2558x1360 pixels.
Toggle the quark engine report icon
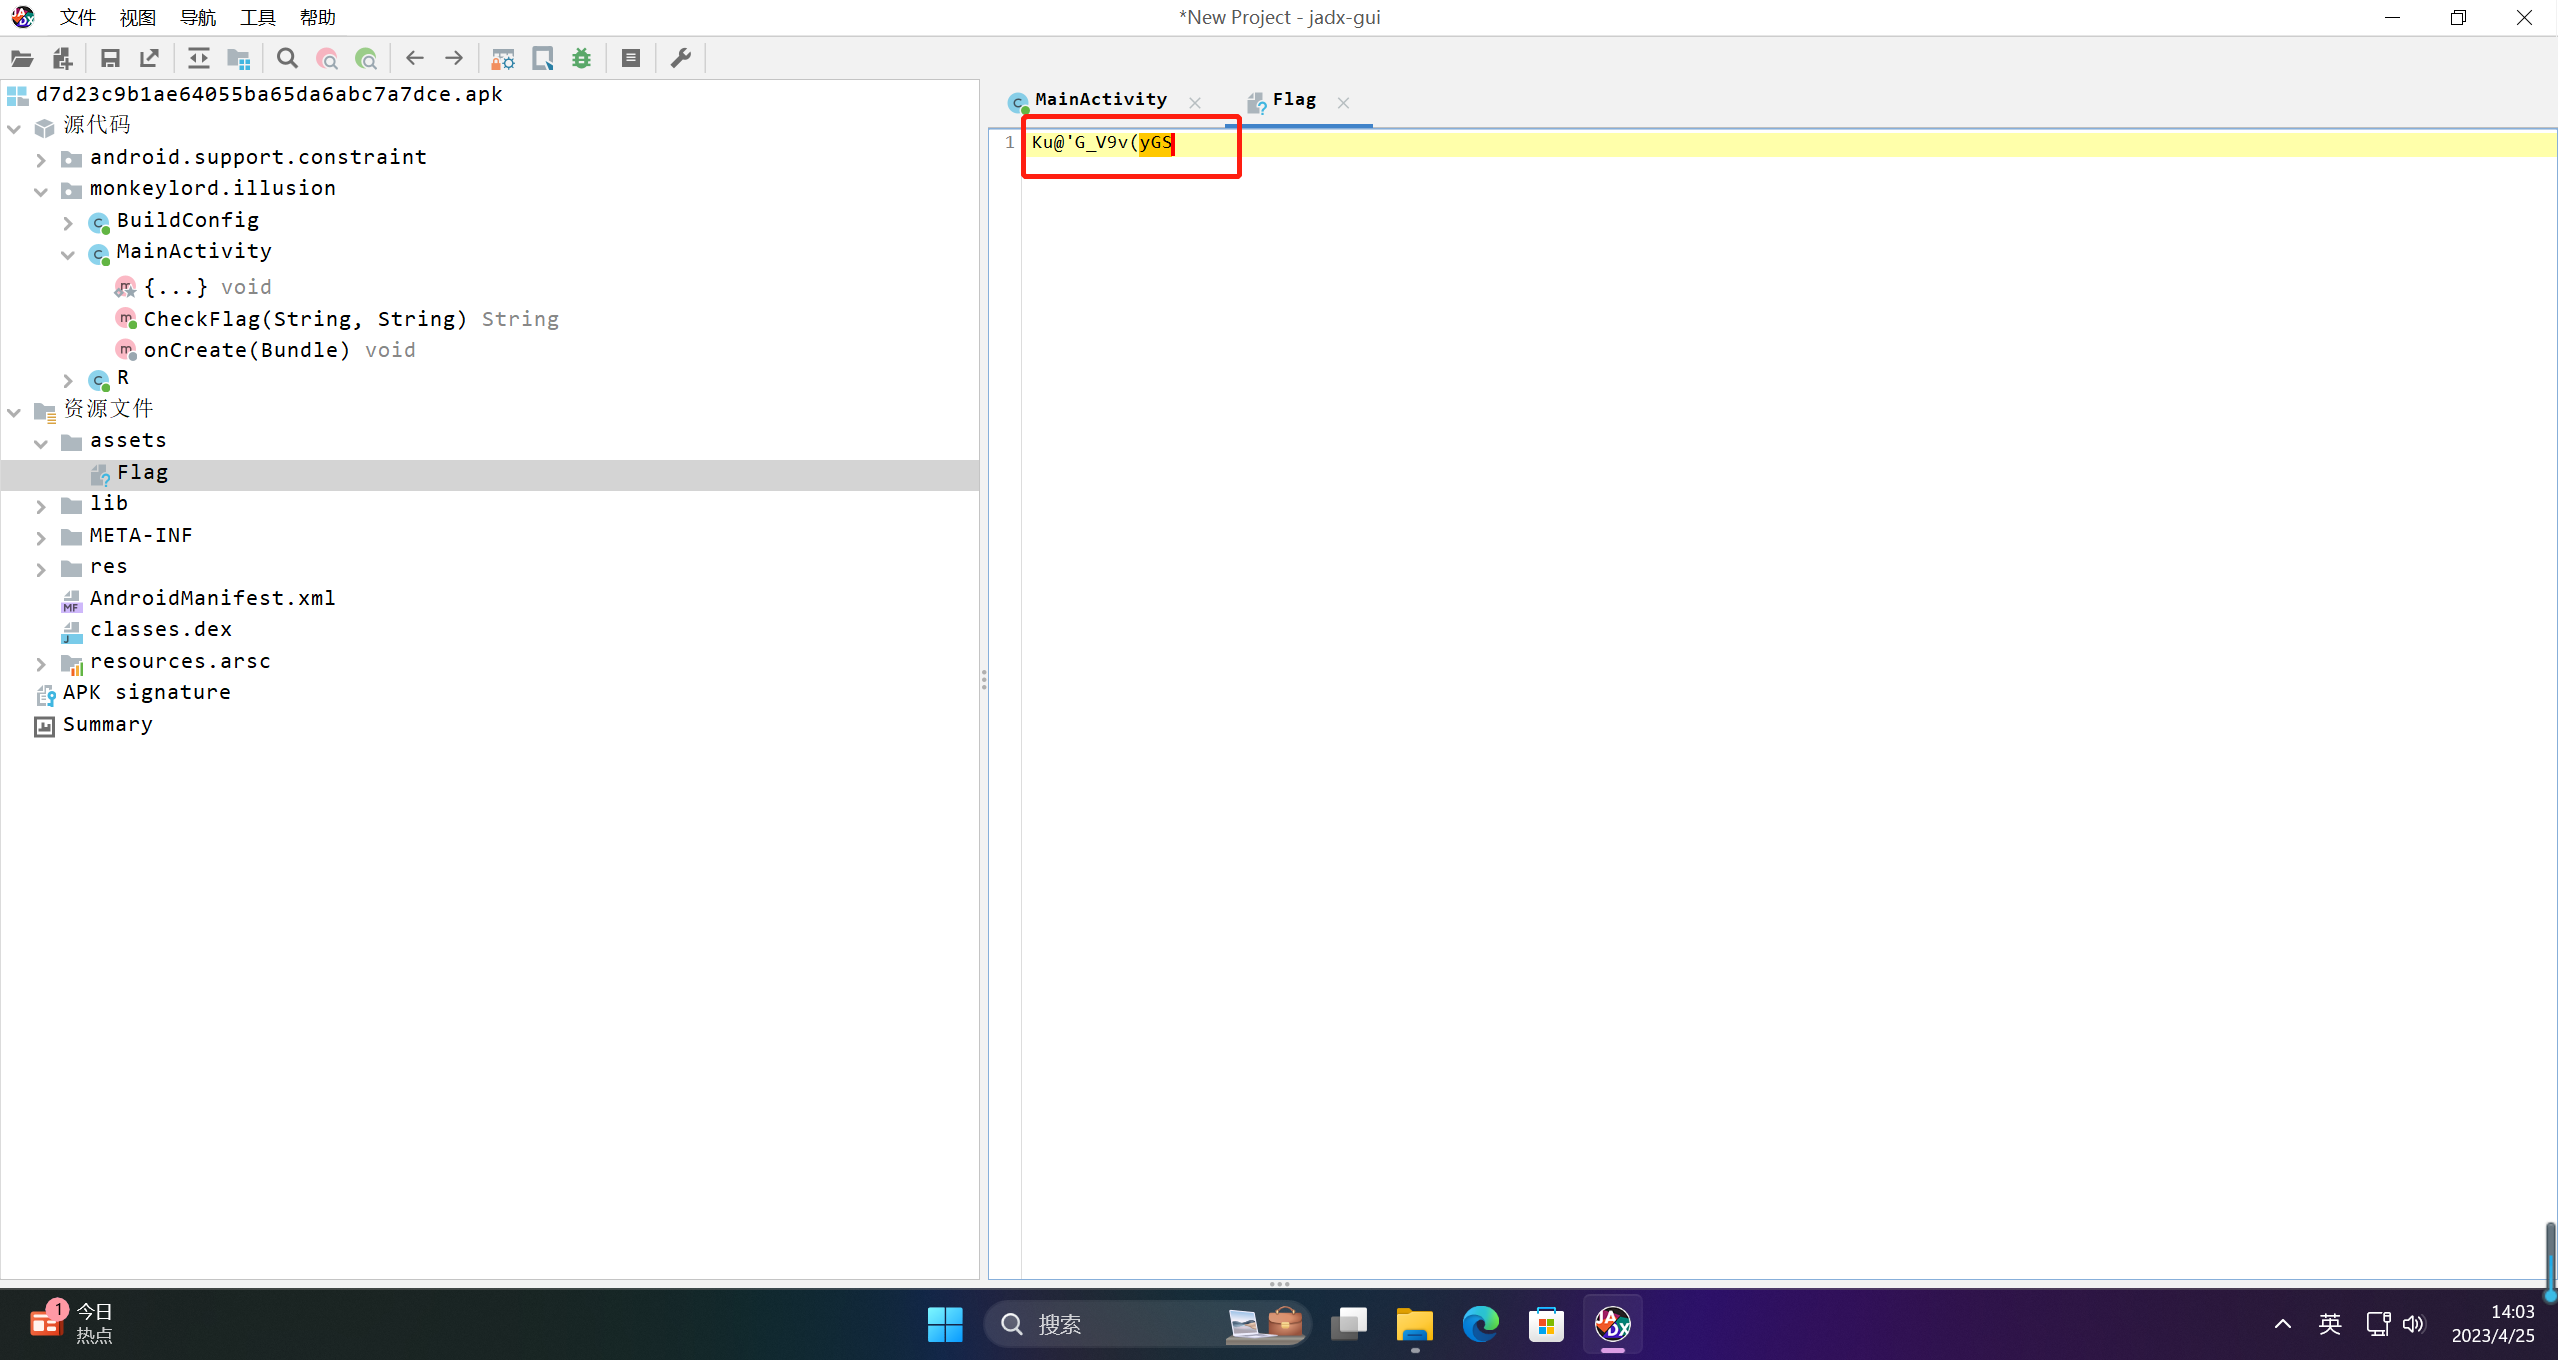coord(543,59)
